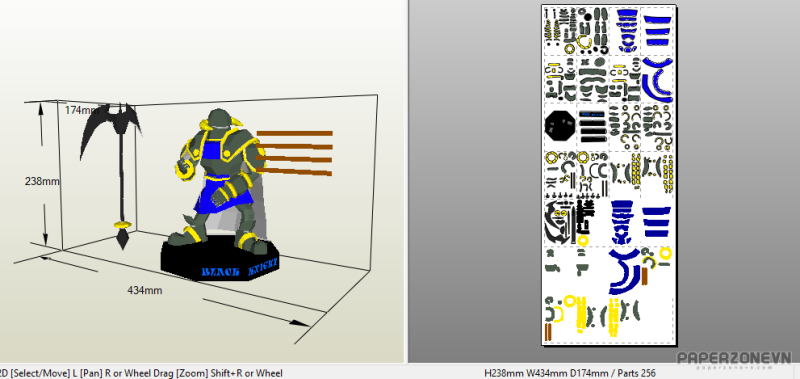This screenshot has width=800, height=379.
Task: Click the black crescent scythe blade in 3D view
Action: (x=110, y=125)
